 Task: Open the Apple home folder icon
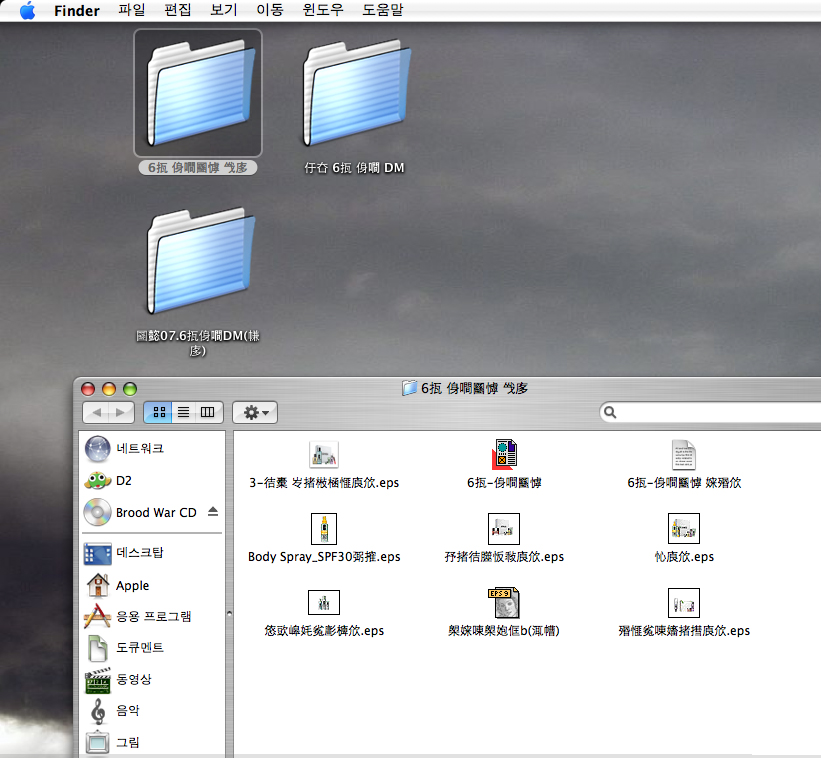pyautogui.click(x=98, y=585)
